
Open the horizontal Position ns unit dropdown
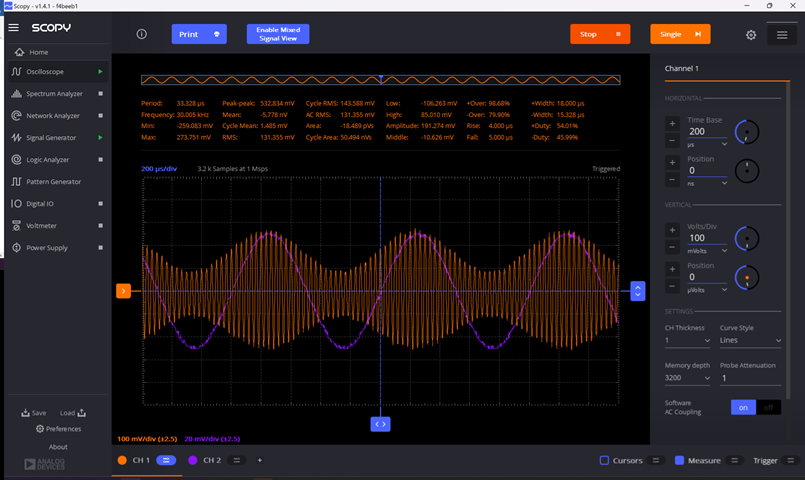coord(707,183)
